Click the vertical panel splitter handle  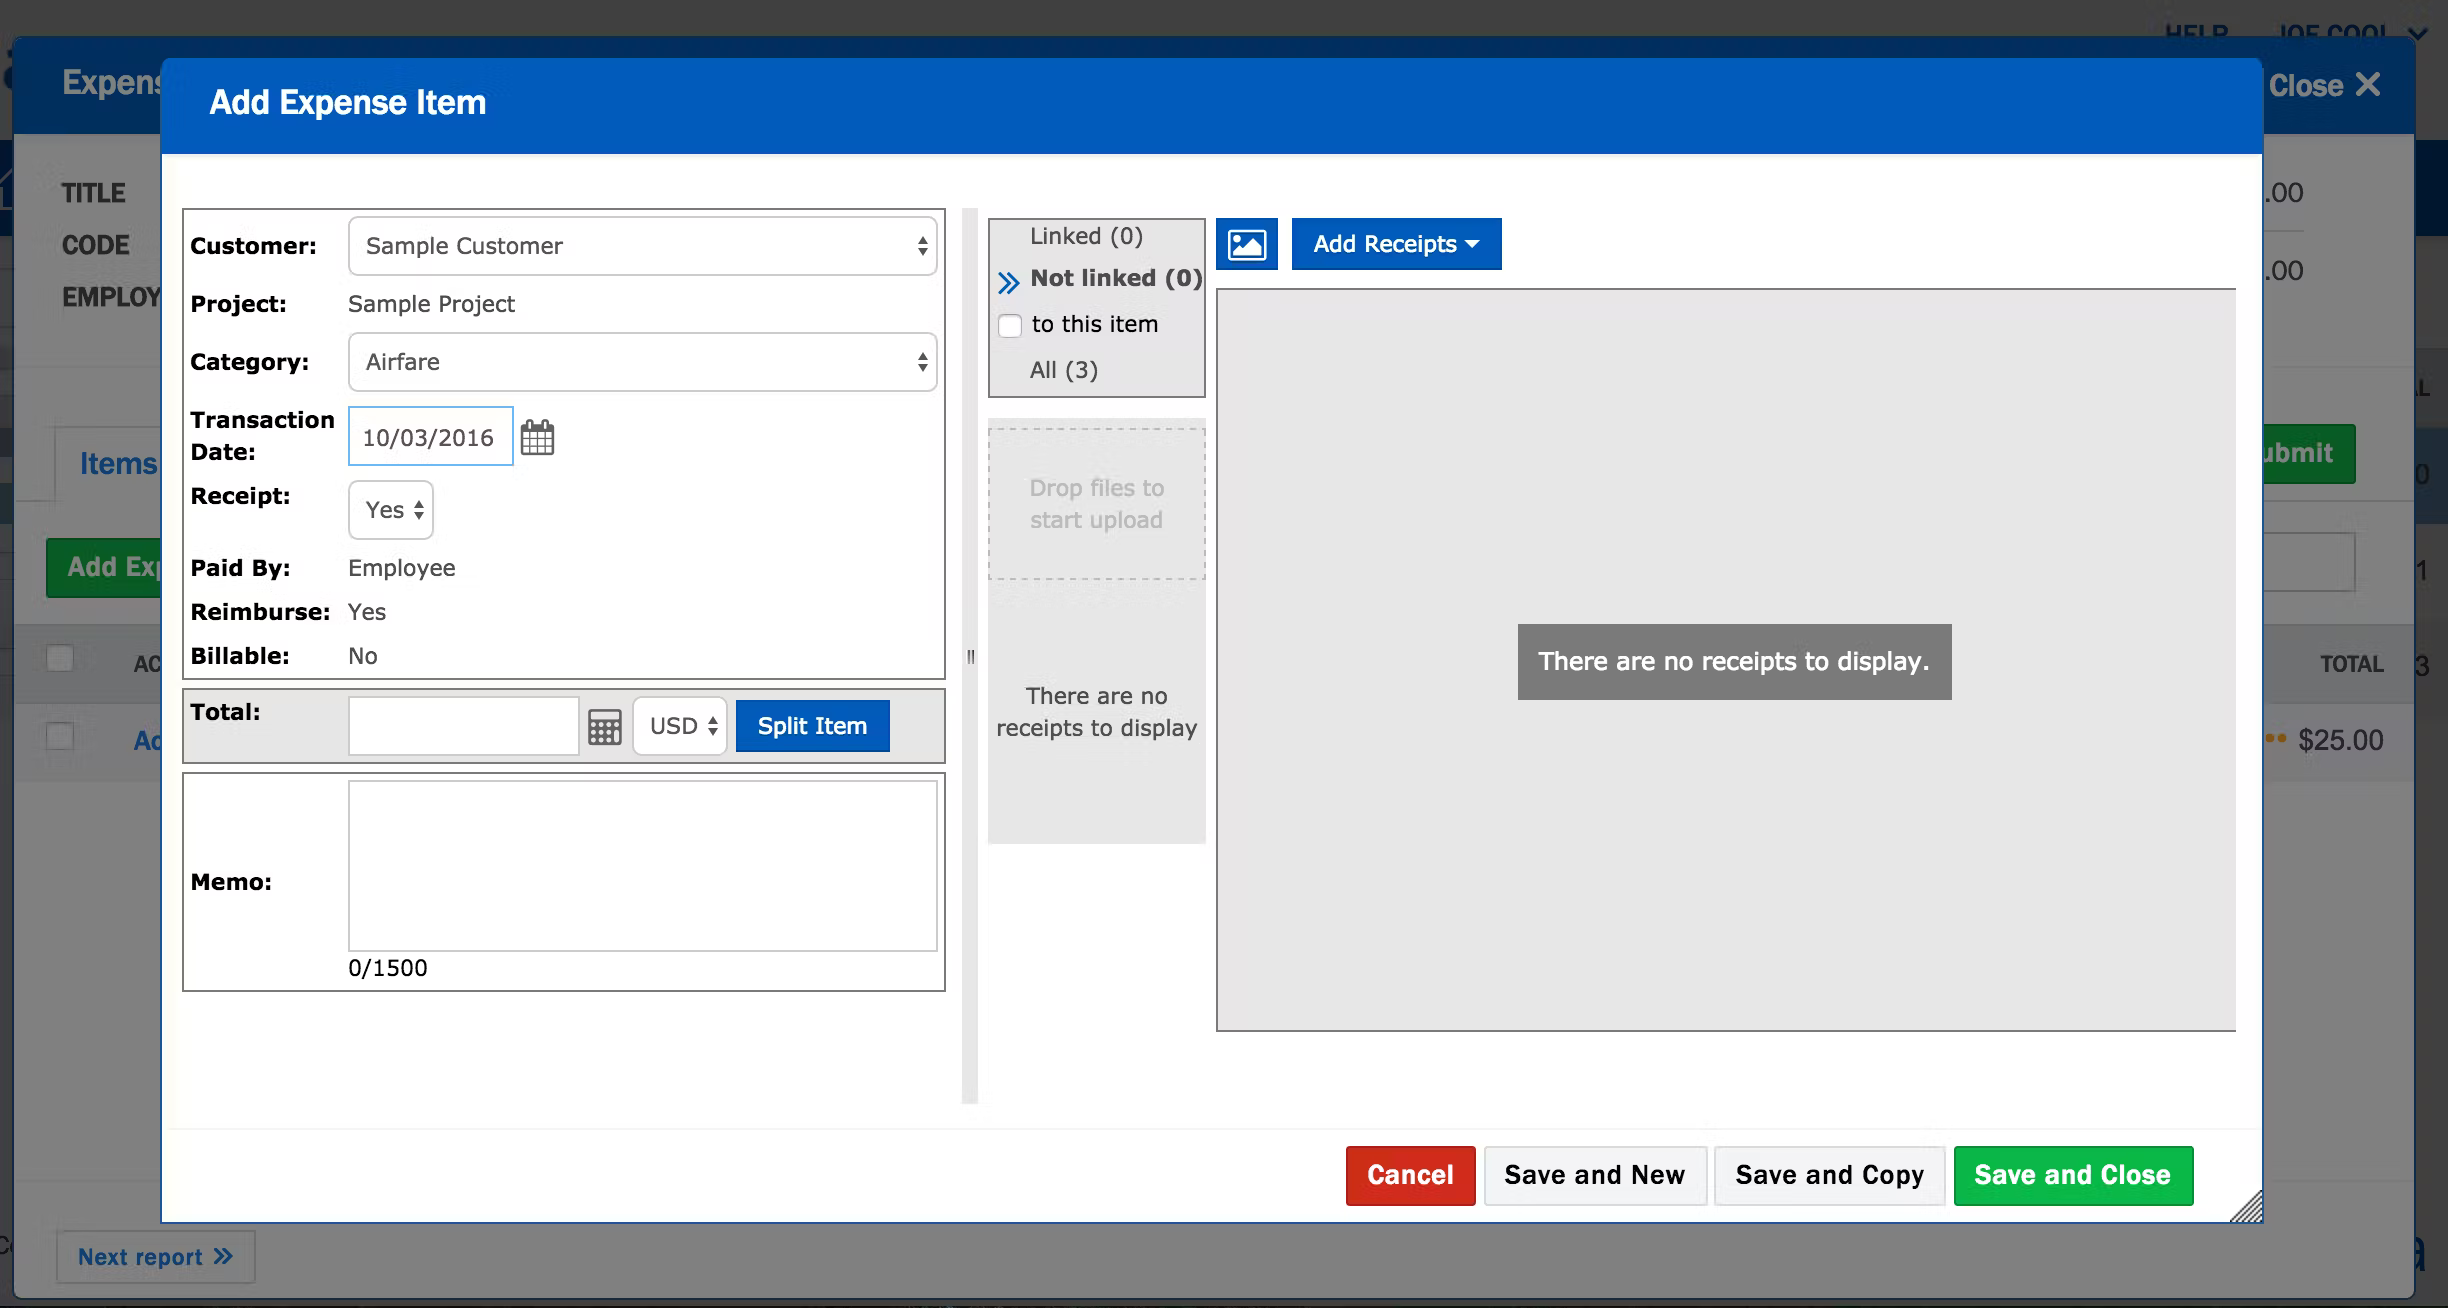tap(970, 656)
